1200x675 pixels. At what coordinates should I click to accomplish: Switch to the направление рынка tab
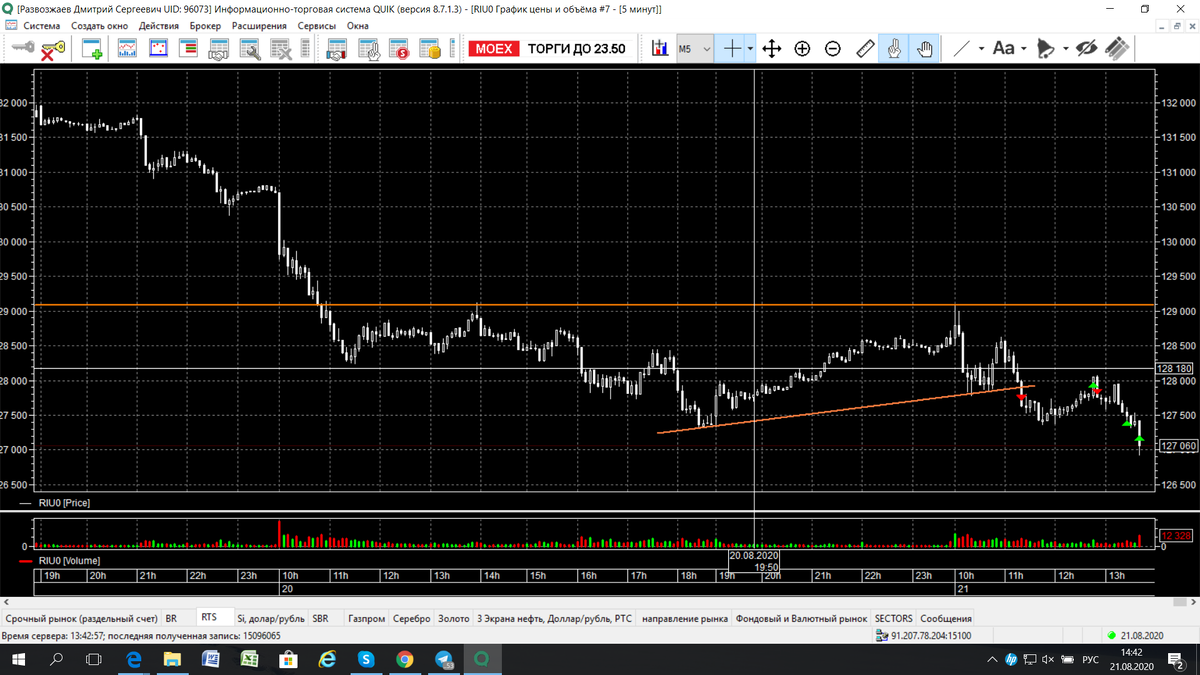click(685, 619)
